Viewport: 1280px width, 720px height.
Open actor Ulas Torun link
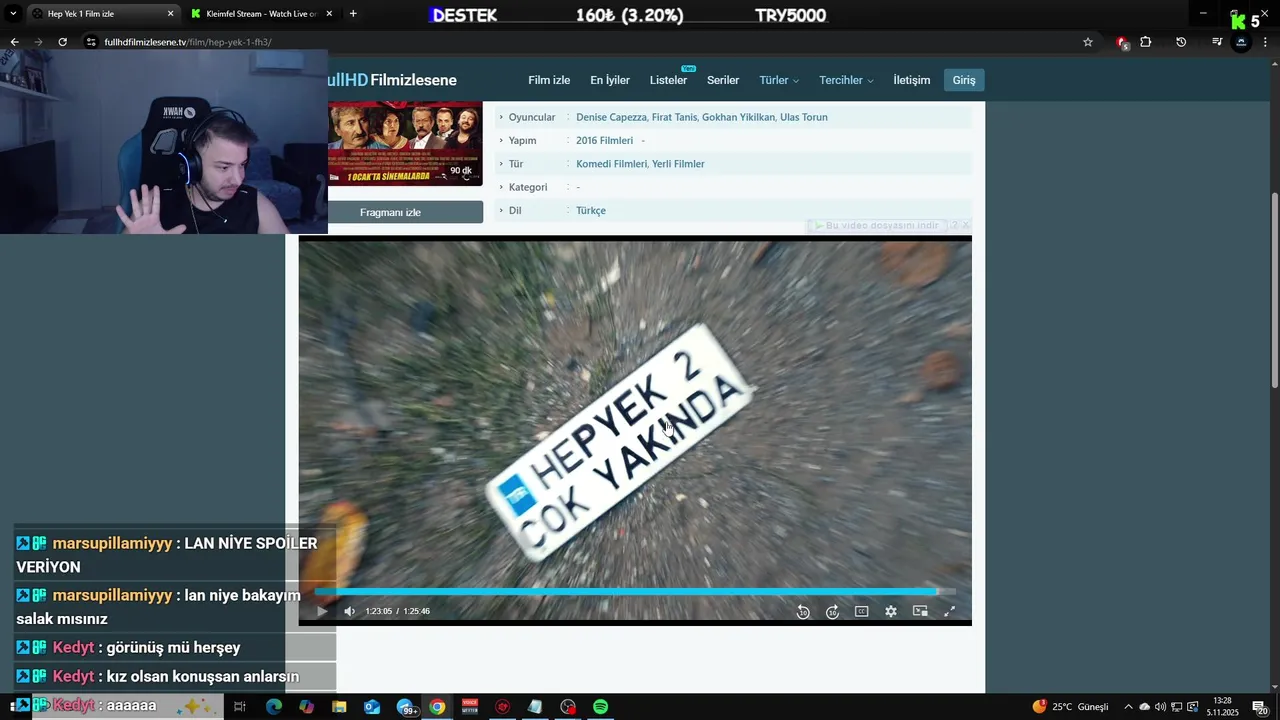pos(804,117)
